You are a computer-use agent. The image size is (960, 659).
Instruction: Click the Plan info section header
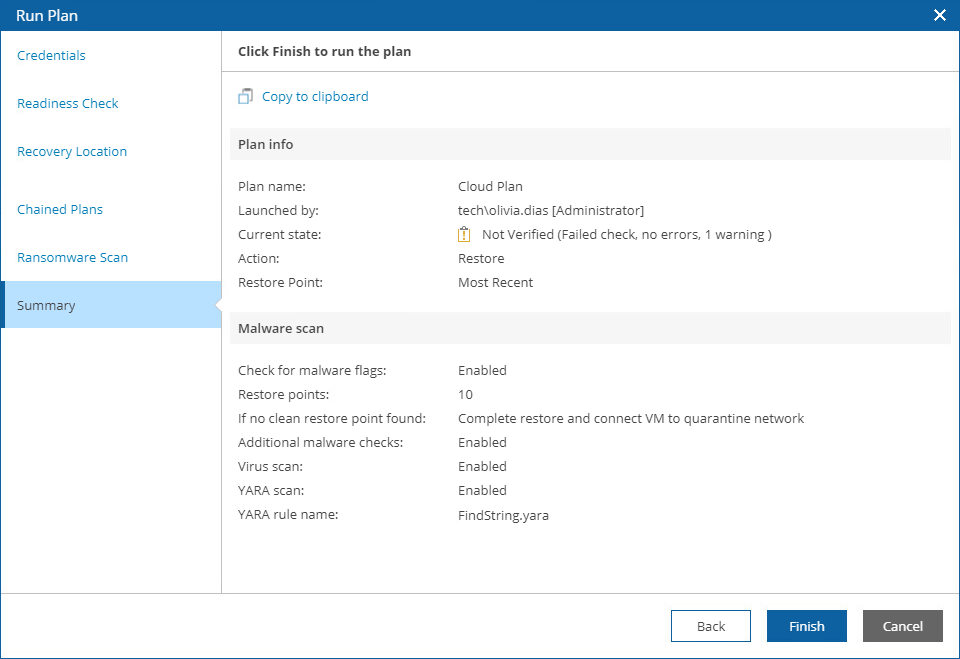tap(266, 145)
